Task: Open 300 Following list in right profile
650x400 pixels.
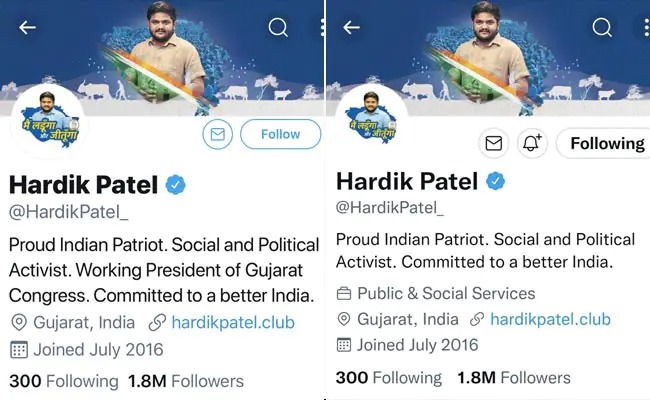Action: pyautogui.click(x=388, y=377)
